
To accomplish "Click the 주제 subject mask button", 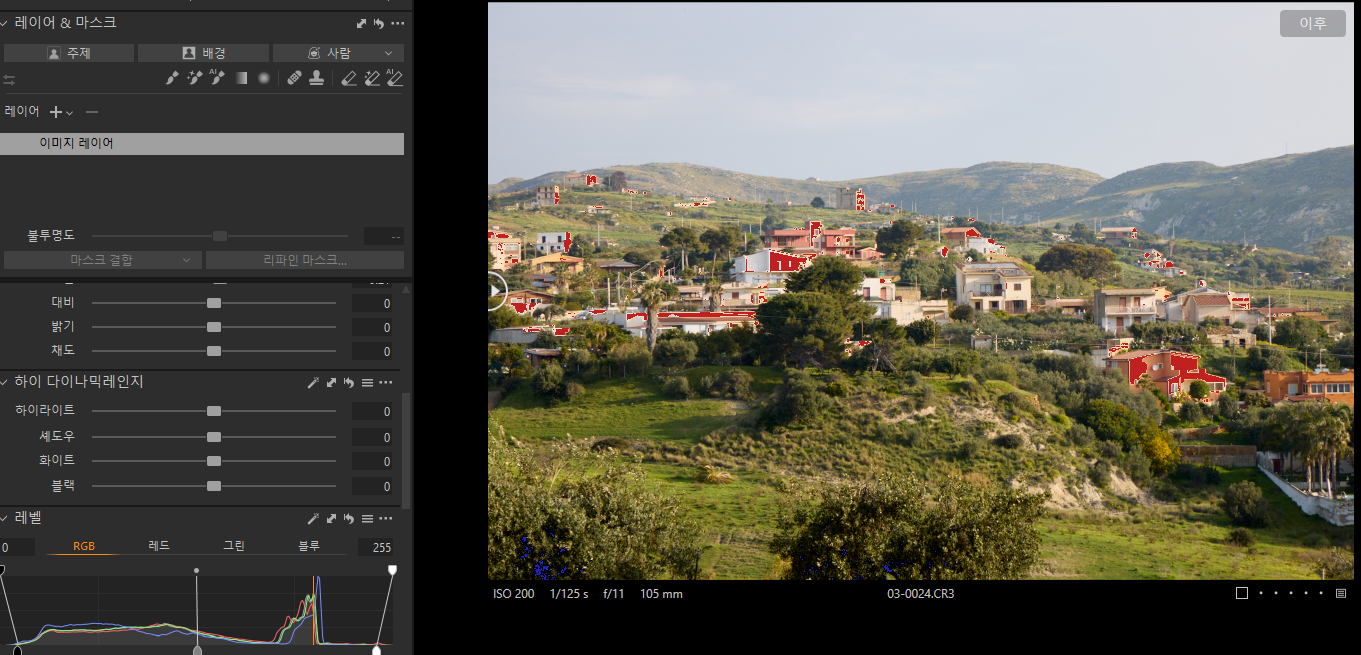I will pyautogui.click(x=69, y=53).
